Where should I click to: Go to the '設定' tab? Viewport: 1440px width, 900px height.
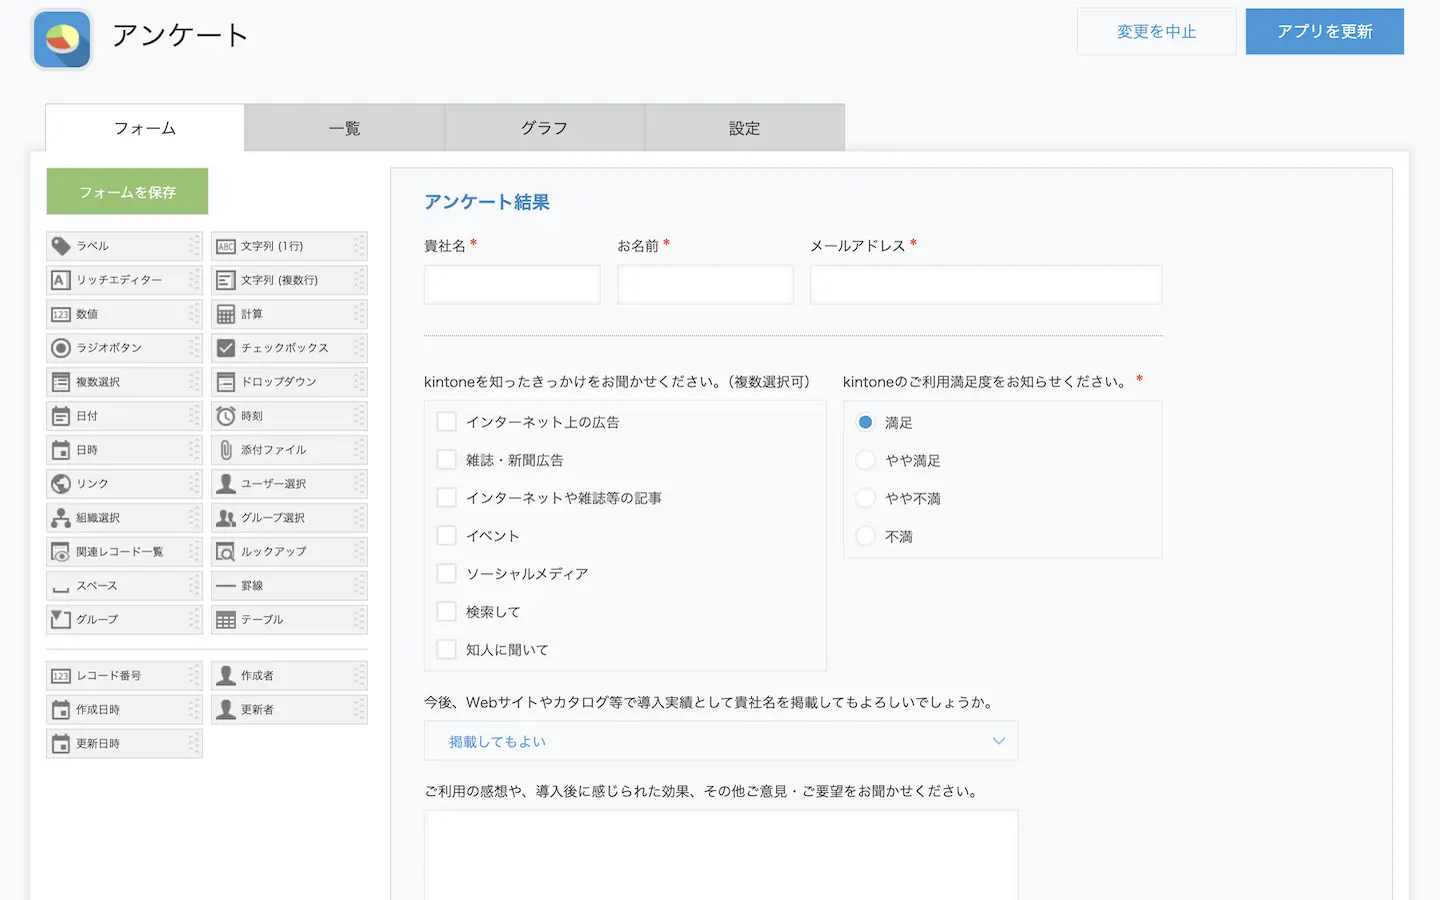coord(744,128)
